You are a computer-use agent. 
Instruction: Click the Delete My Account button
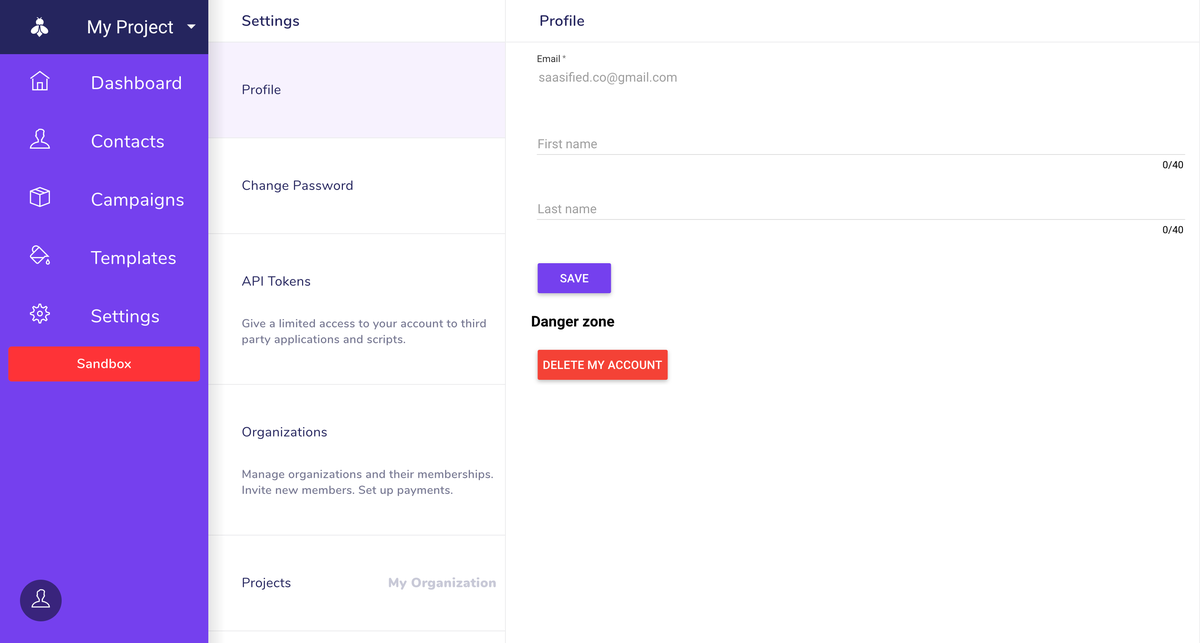[602, 365]
